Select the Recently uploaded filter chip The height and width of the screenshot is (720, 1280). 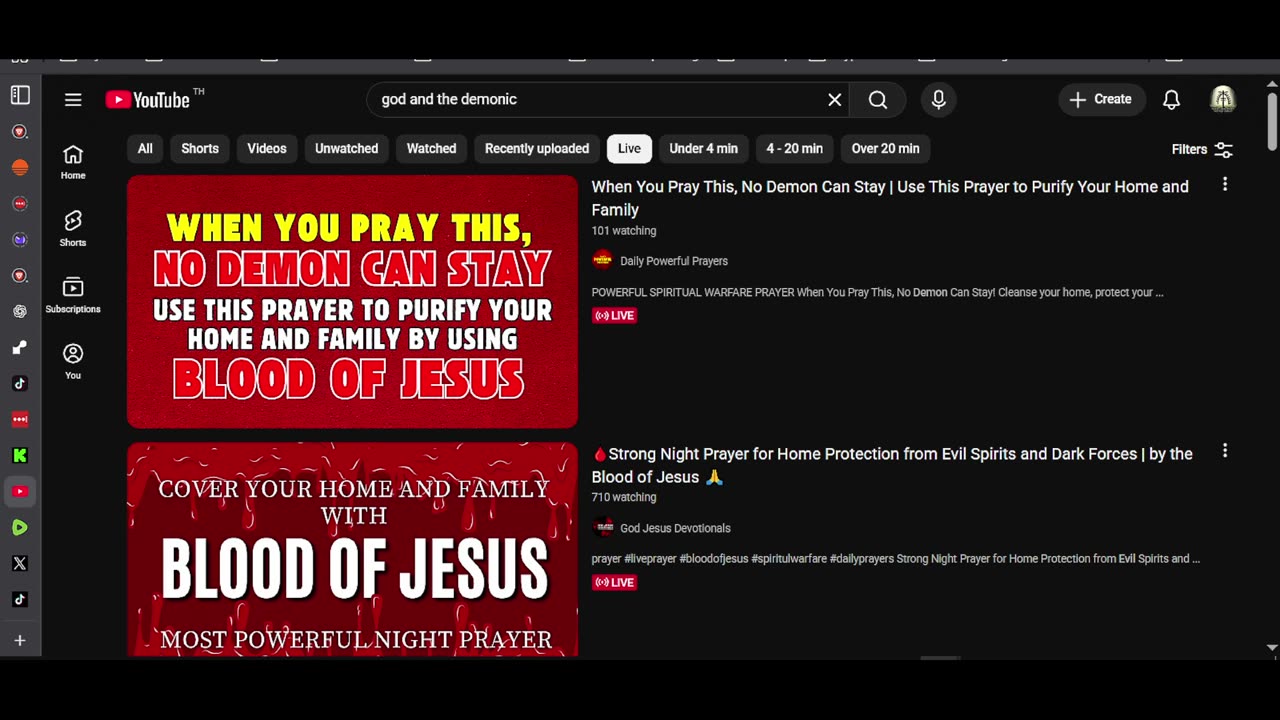(537, 148)
